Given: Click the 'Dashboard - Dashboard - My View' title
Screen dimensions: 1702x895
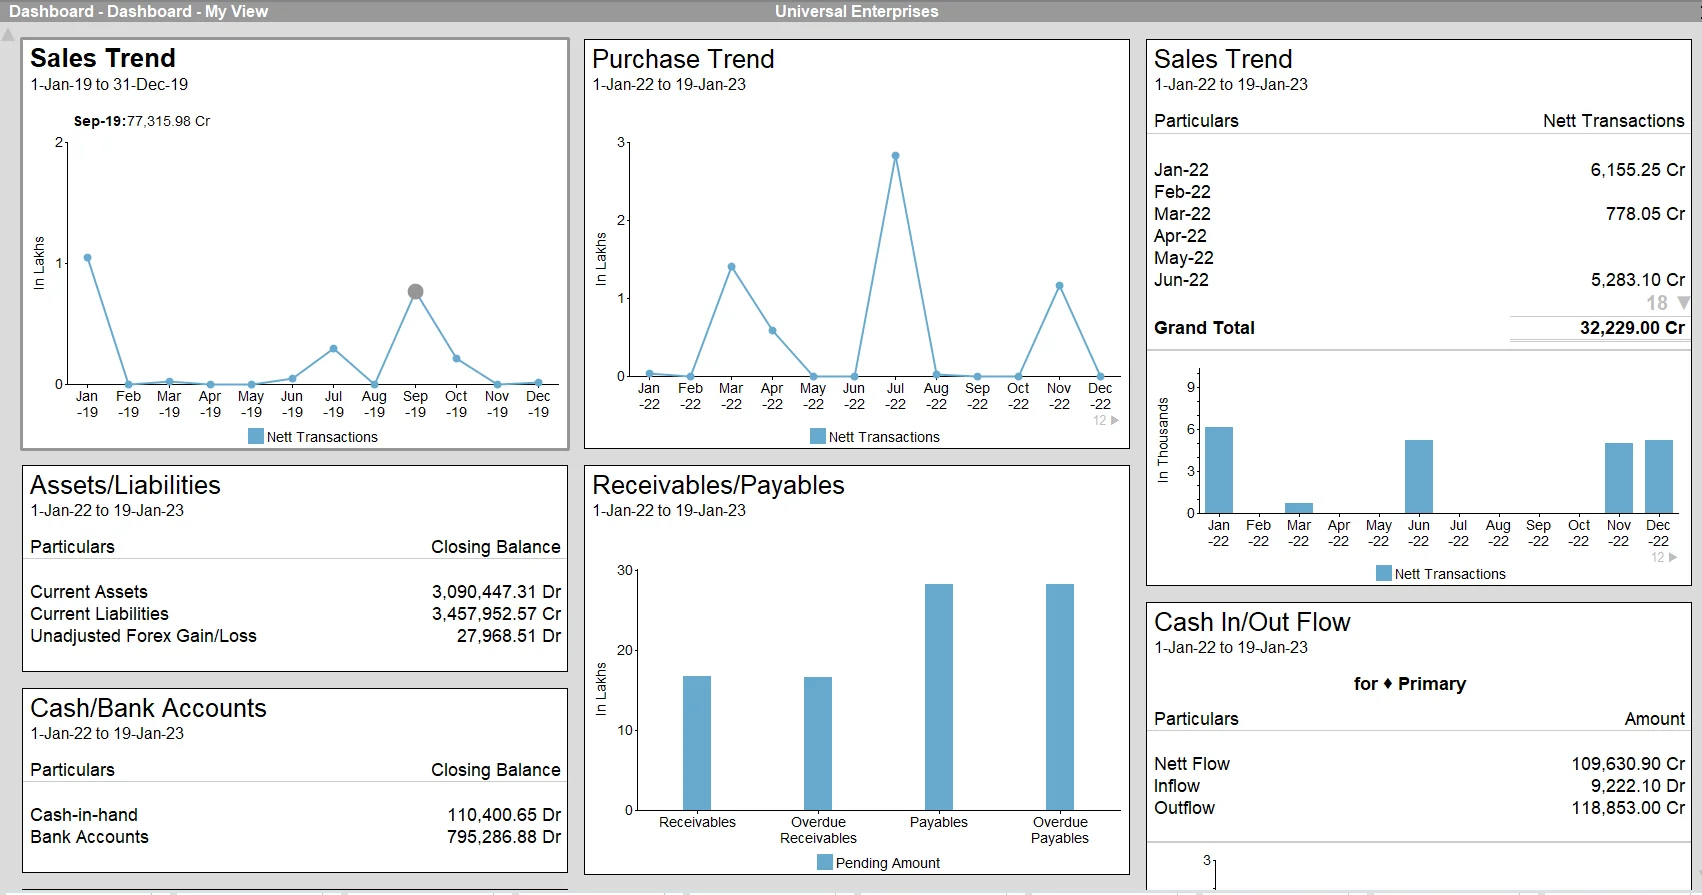Looking at the screenshot, I should 138,11.
